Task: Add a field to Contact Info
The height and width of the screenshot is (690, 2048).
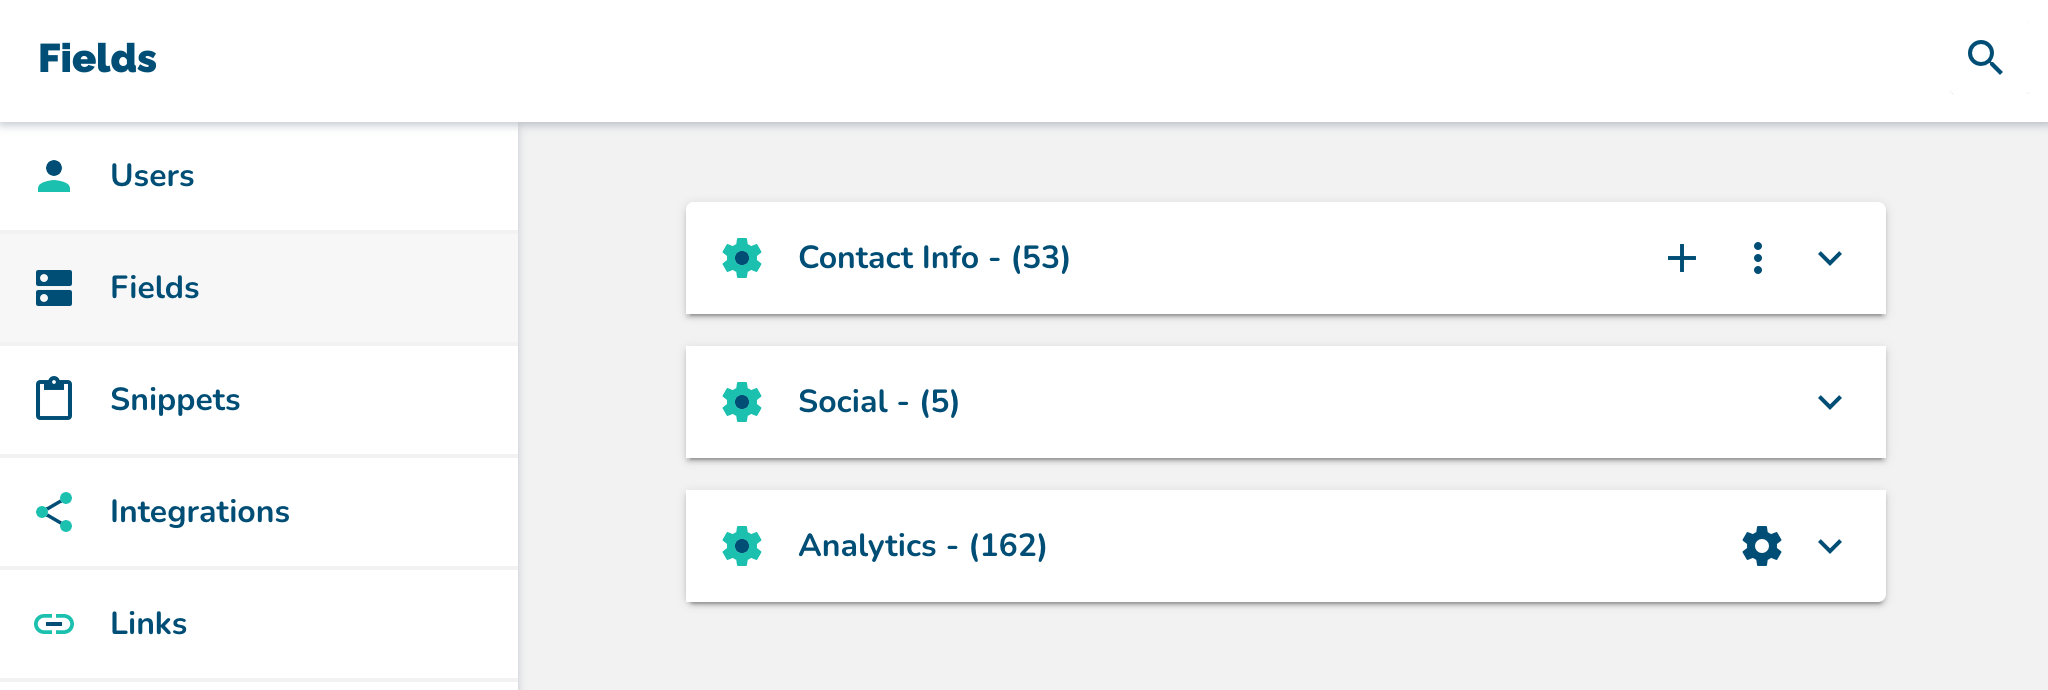Action: pos(1682,258)
